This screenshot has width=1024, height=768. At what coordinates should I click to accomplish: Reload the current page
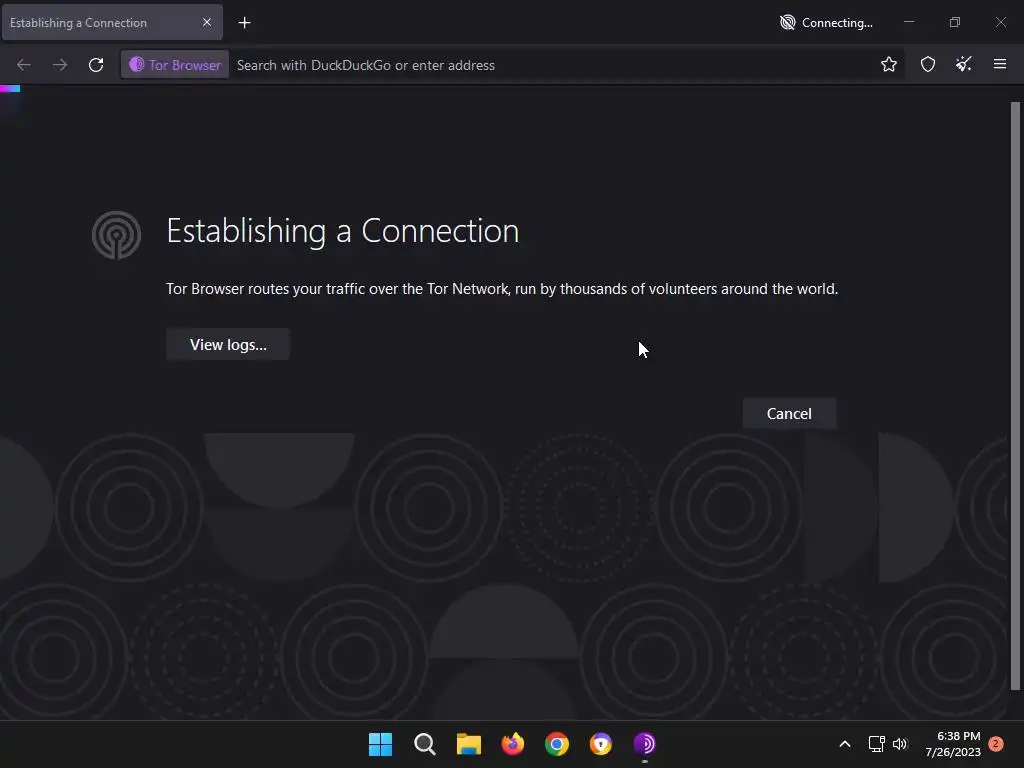96,65
